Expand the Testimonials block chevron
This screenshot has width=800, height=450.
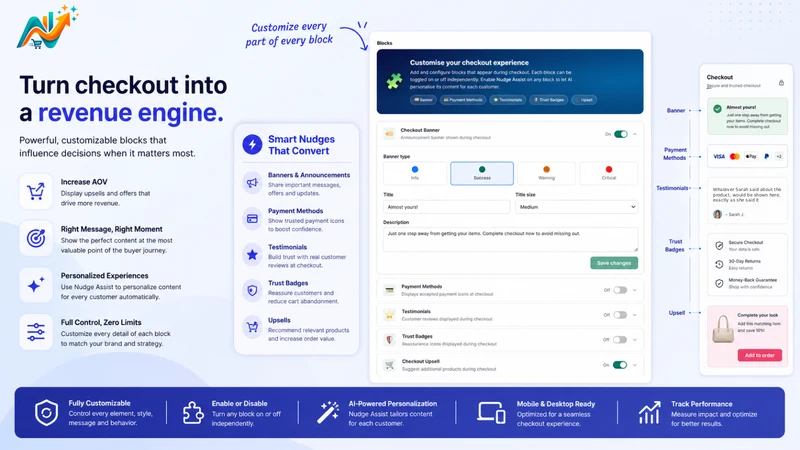[635, 315]
